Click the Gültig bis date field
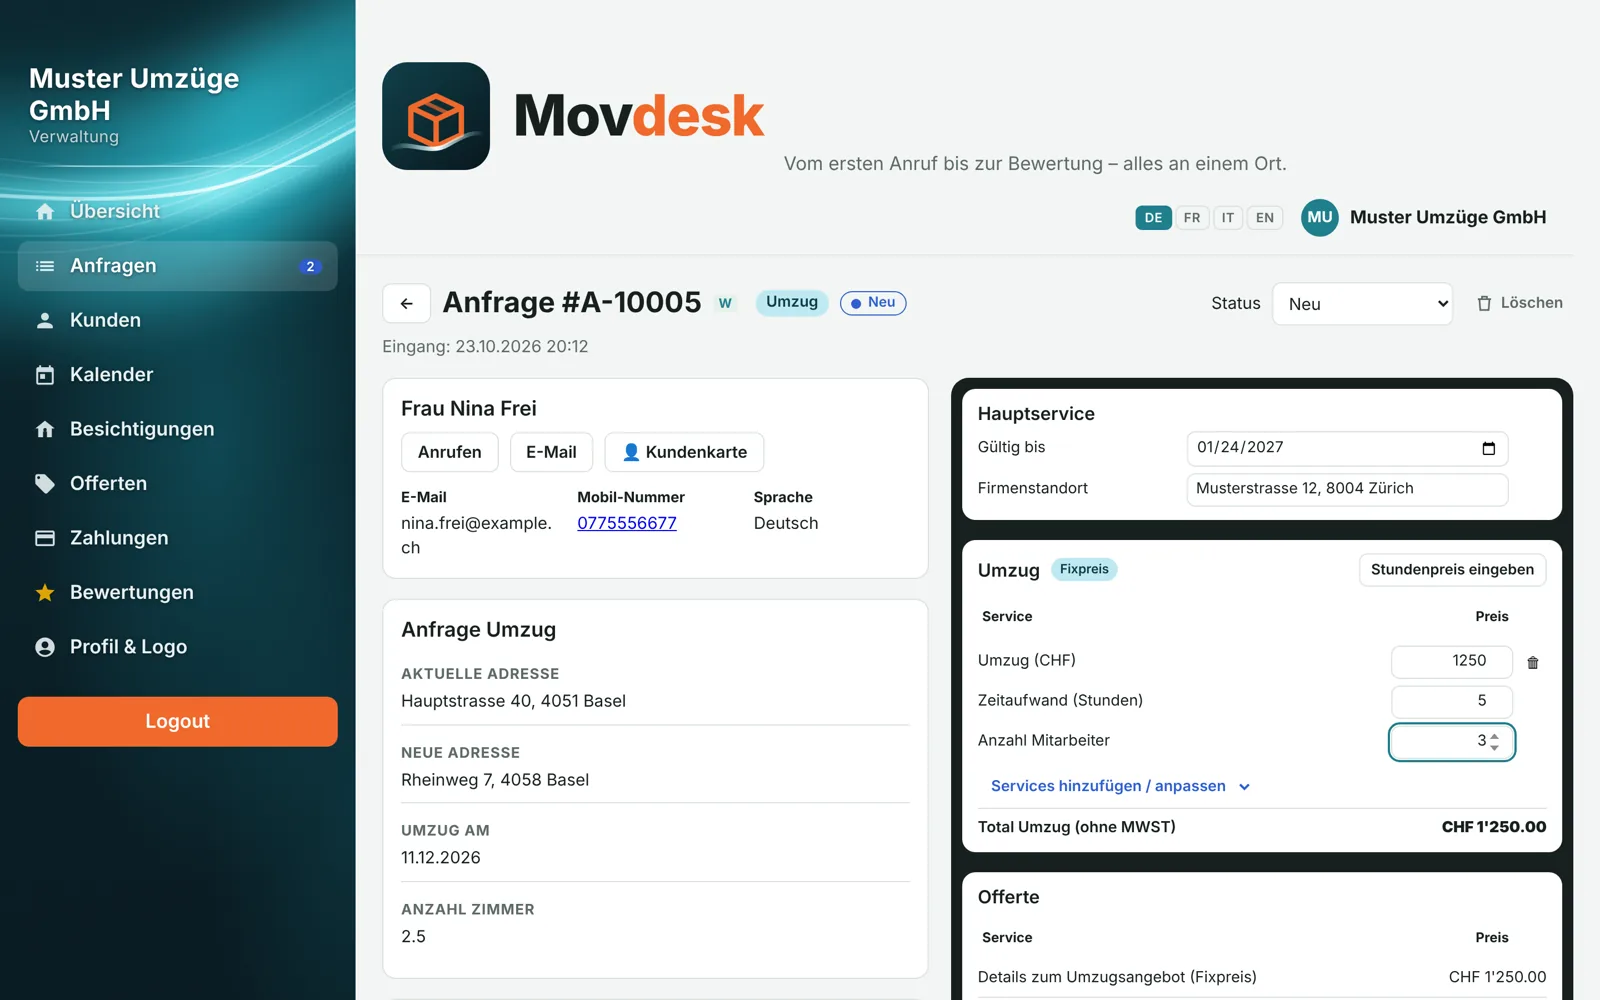The image size is (1600, 1000). click(x=1347, y=448)
